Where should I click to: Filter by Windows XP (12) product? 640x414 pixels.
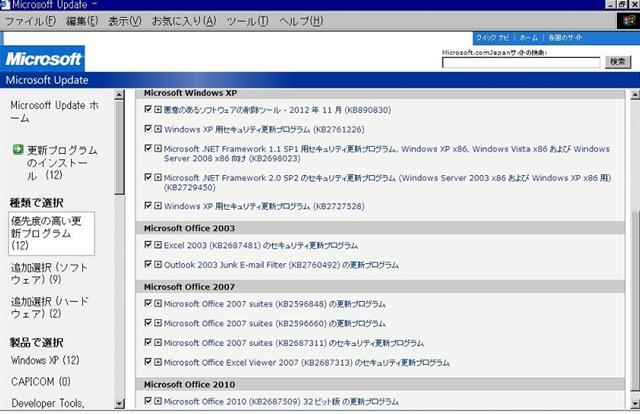click(x=45, y=360)
